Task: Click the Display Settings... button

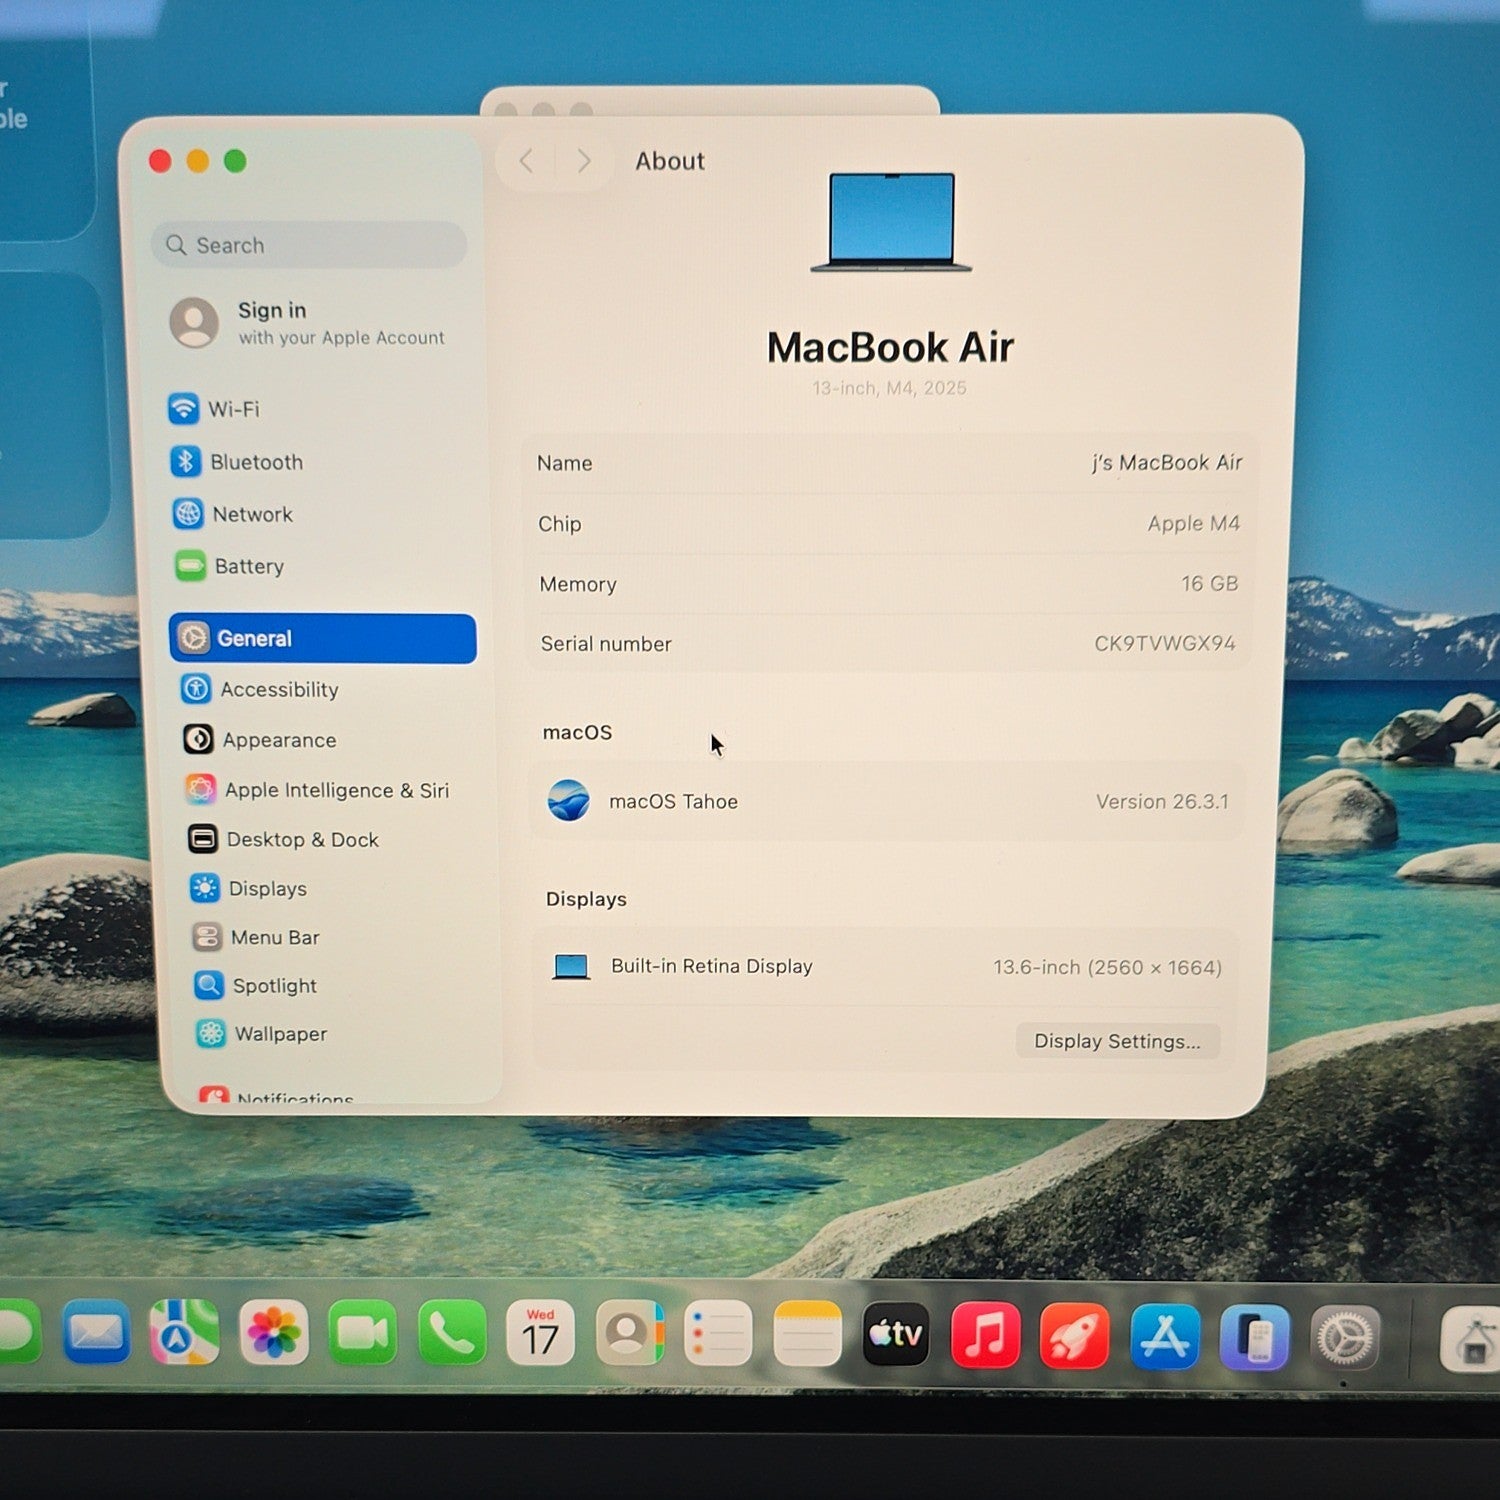Action: pyautogui.click(x=1118, y=1041)
